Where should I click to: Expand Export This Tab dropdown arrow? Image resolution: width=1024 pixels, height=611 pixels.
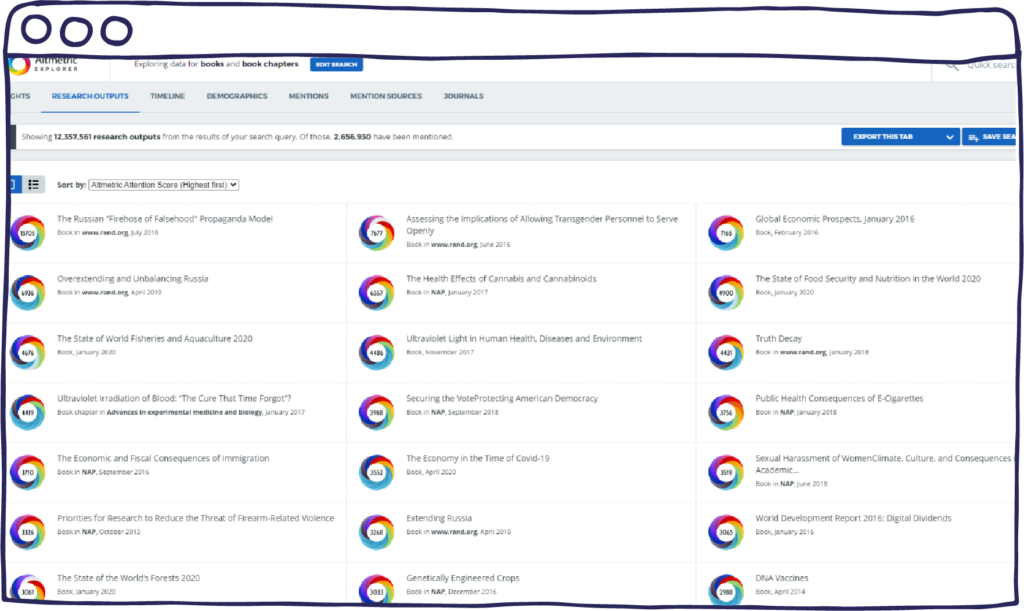click(x=950, y=137)
